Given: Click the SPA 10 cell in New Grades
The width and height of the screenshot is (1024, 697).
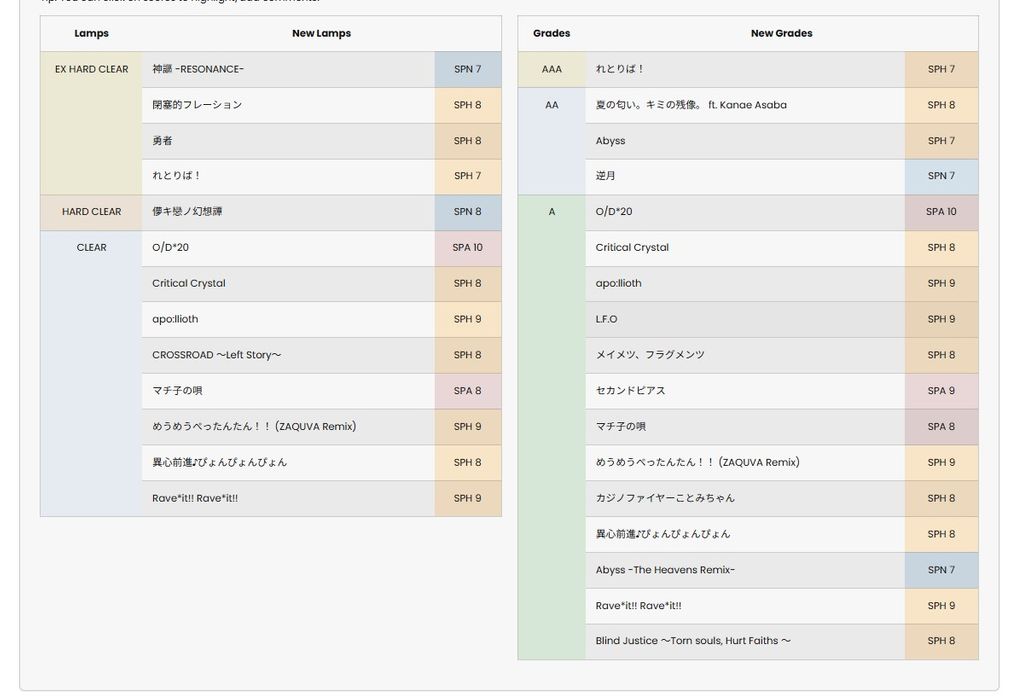Looking at the screenshot, I should tap(941, 212).
